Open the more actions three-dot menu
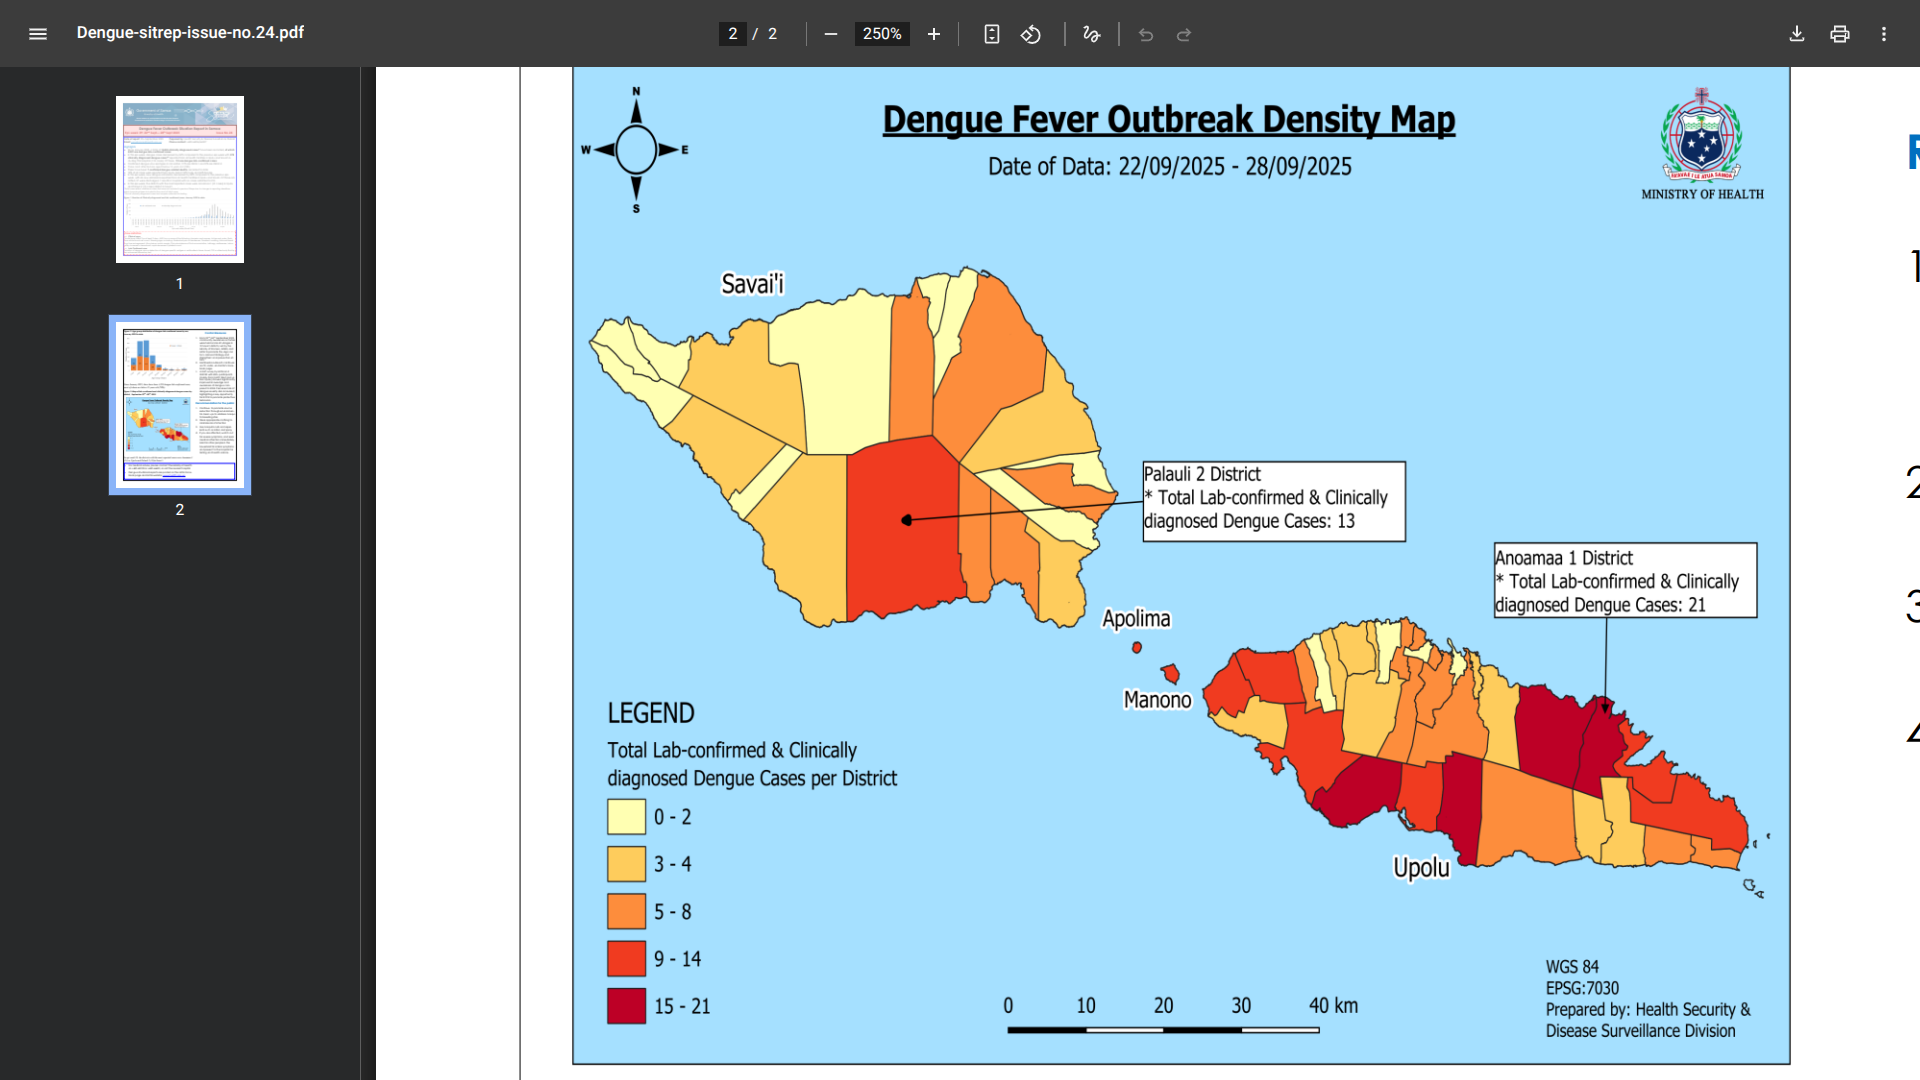 [1884, 34]
